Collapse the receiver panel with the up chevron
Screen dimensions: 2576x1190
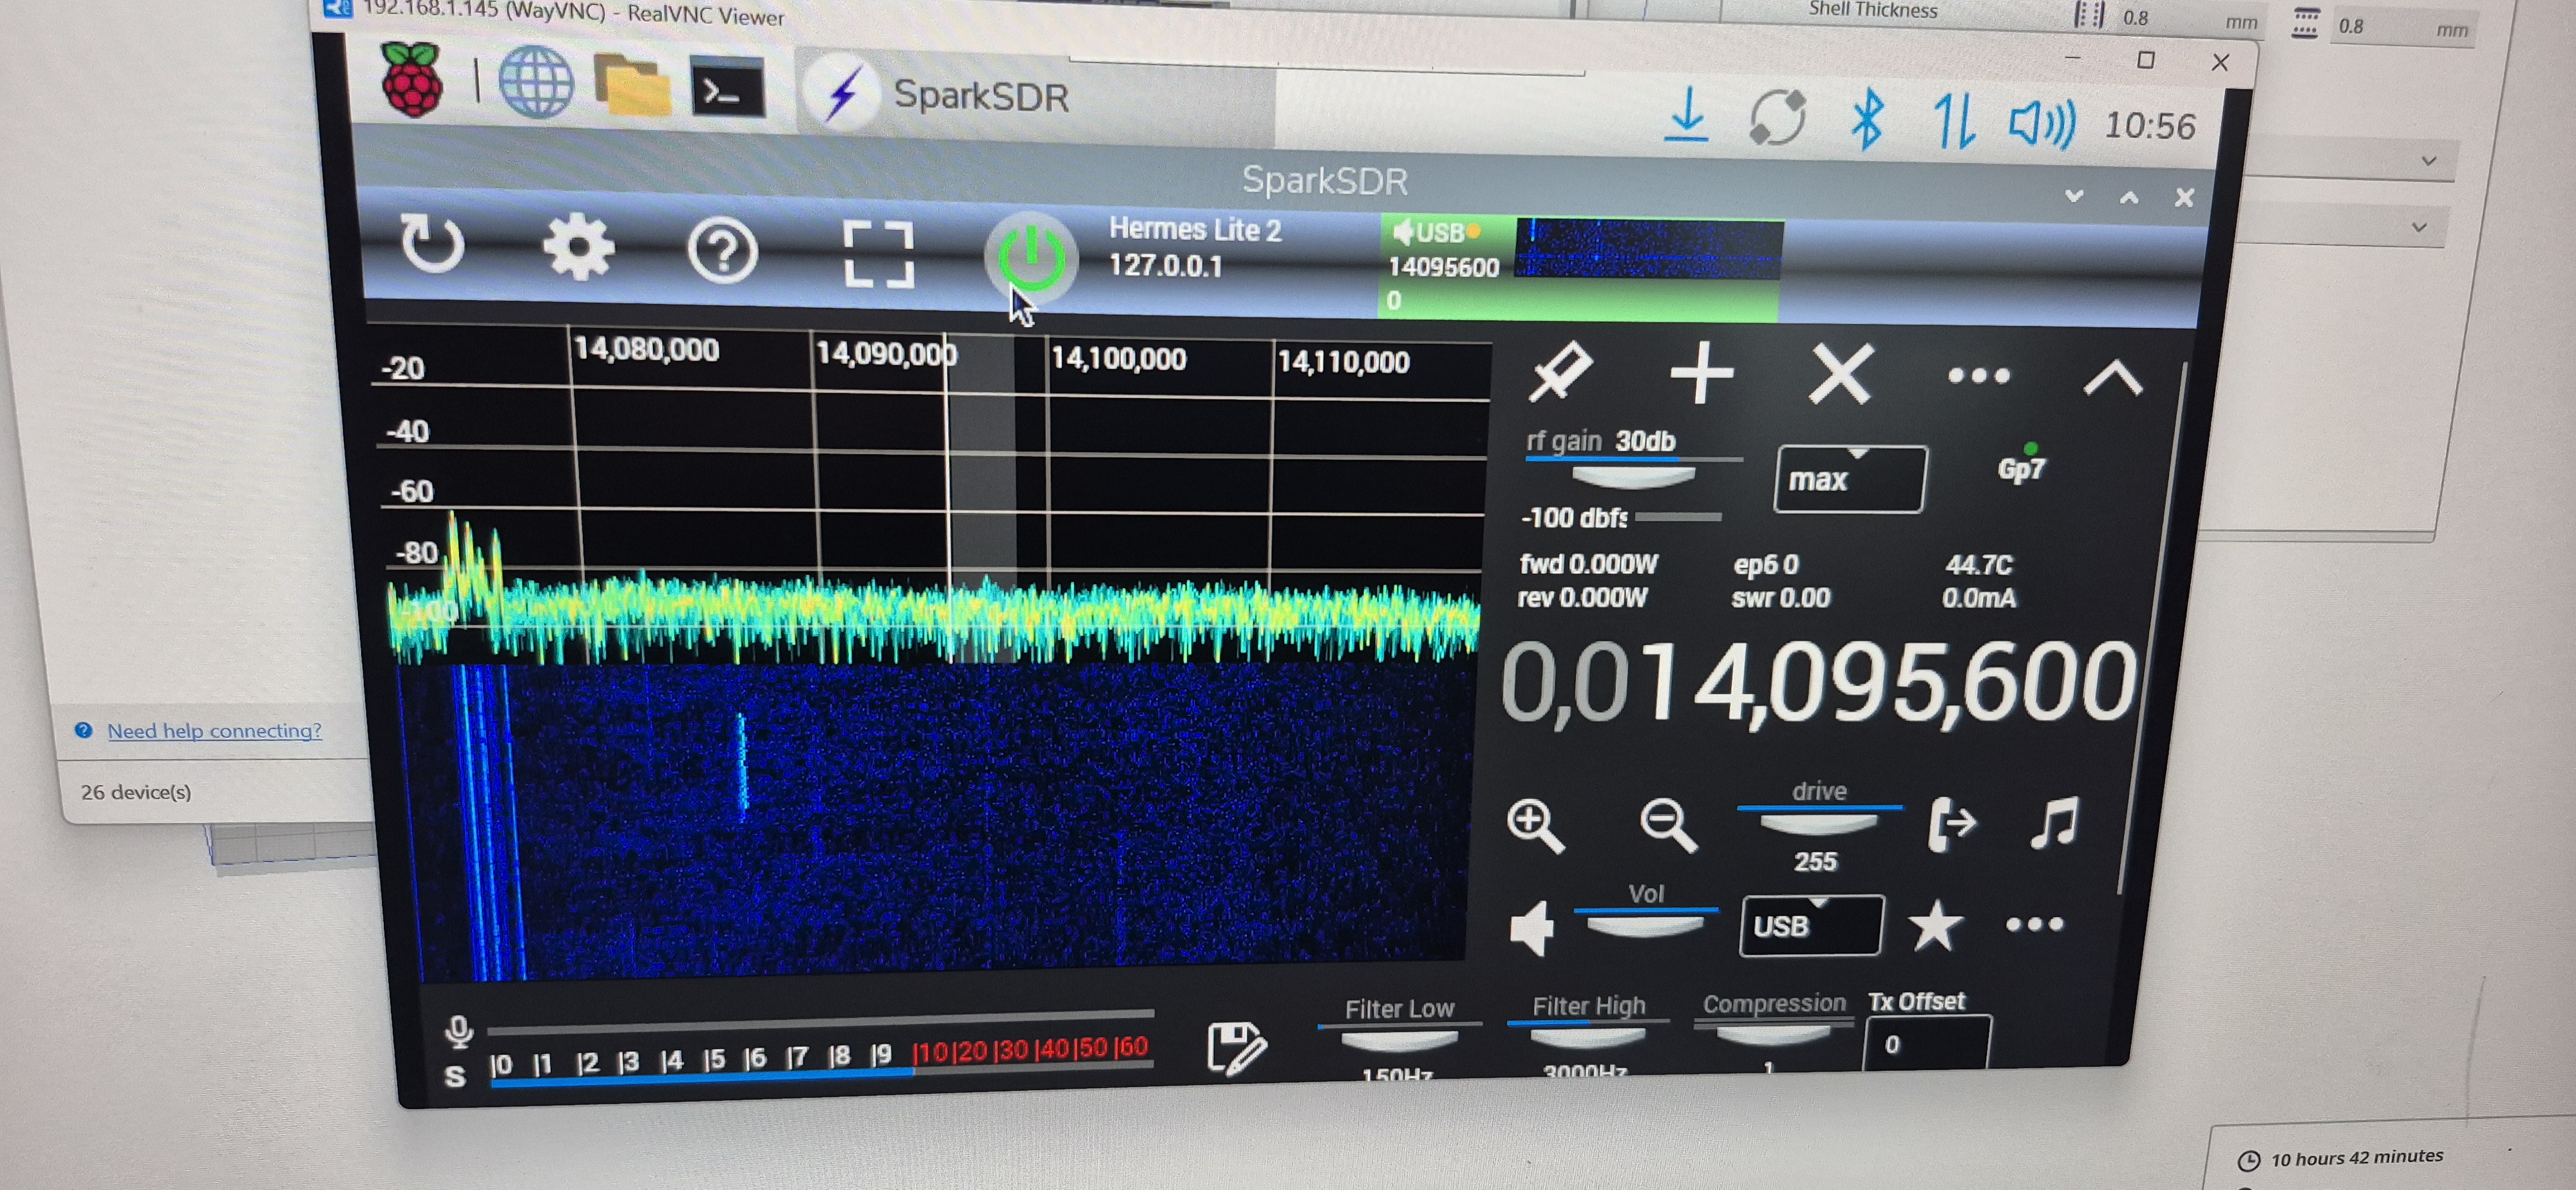(2112, 379)
